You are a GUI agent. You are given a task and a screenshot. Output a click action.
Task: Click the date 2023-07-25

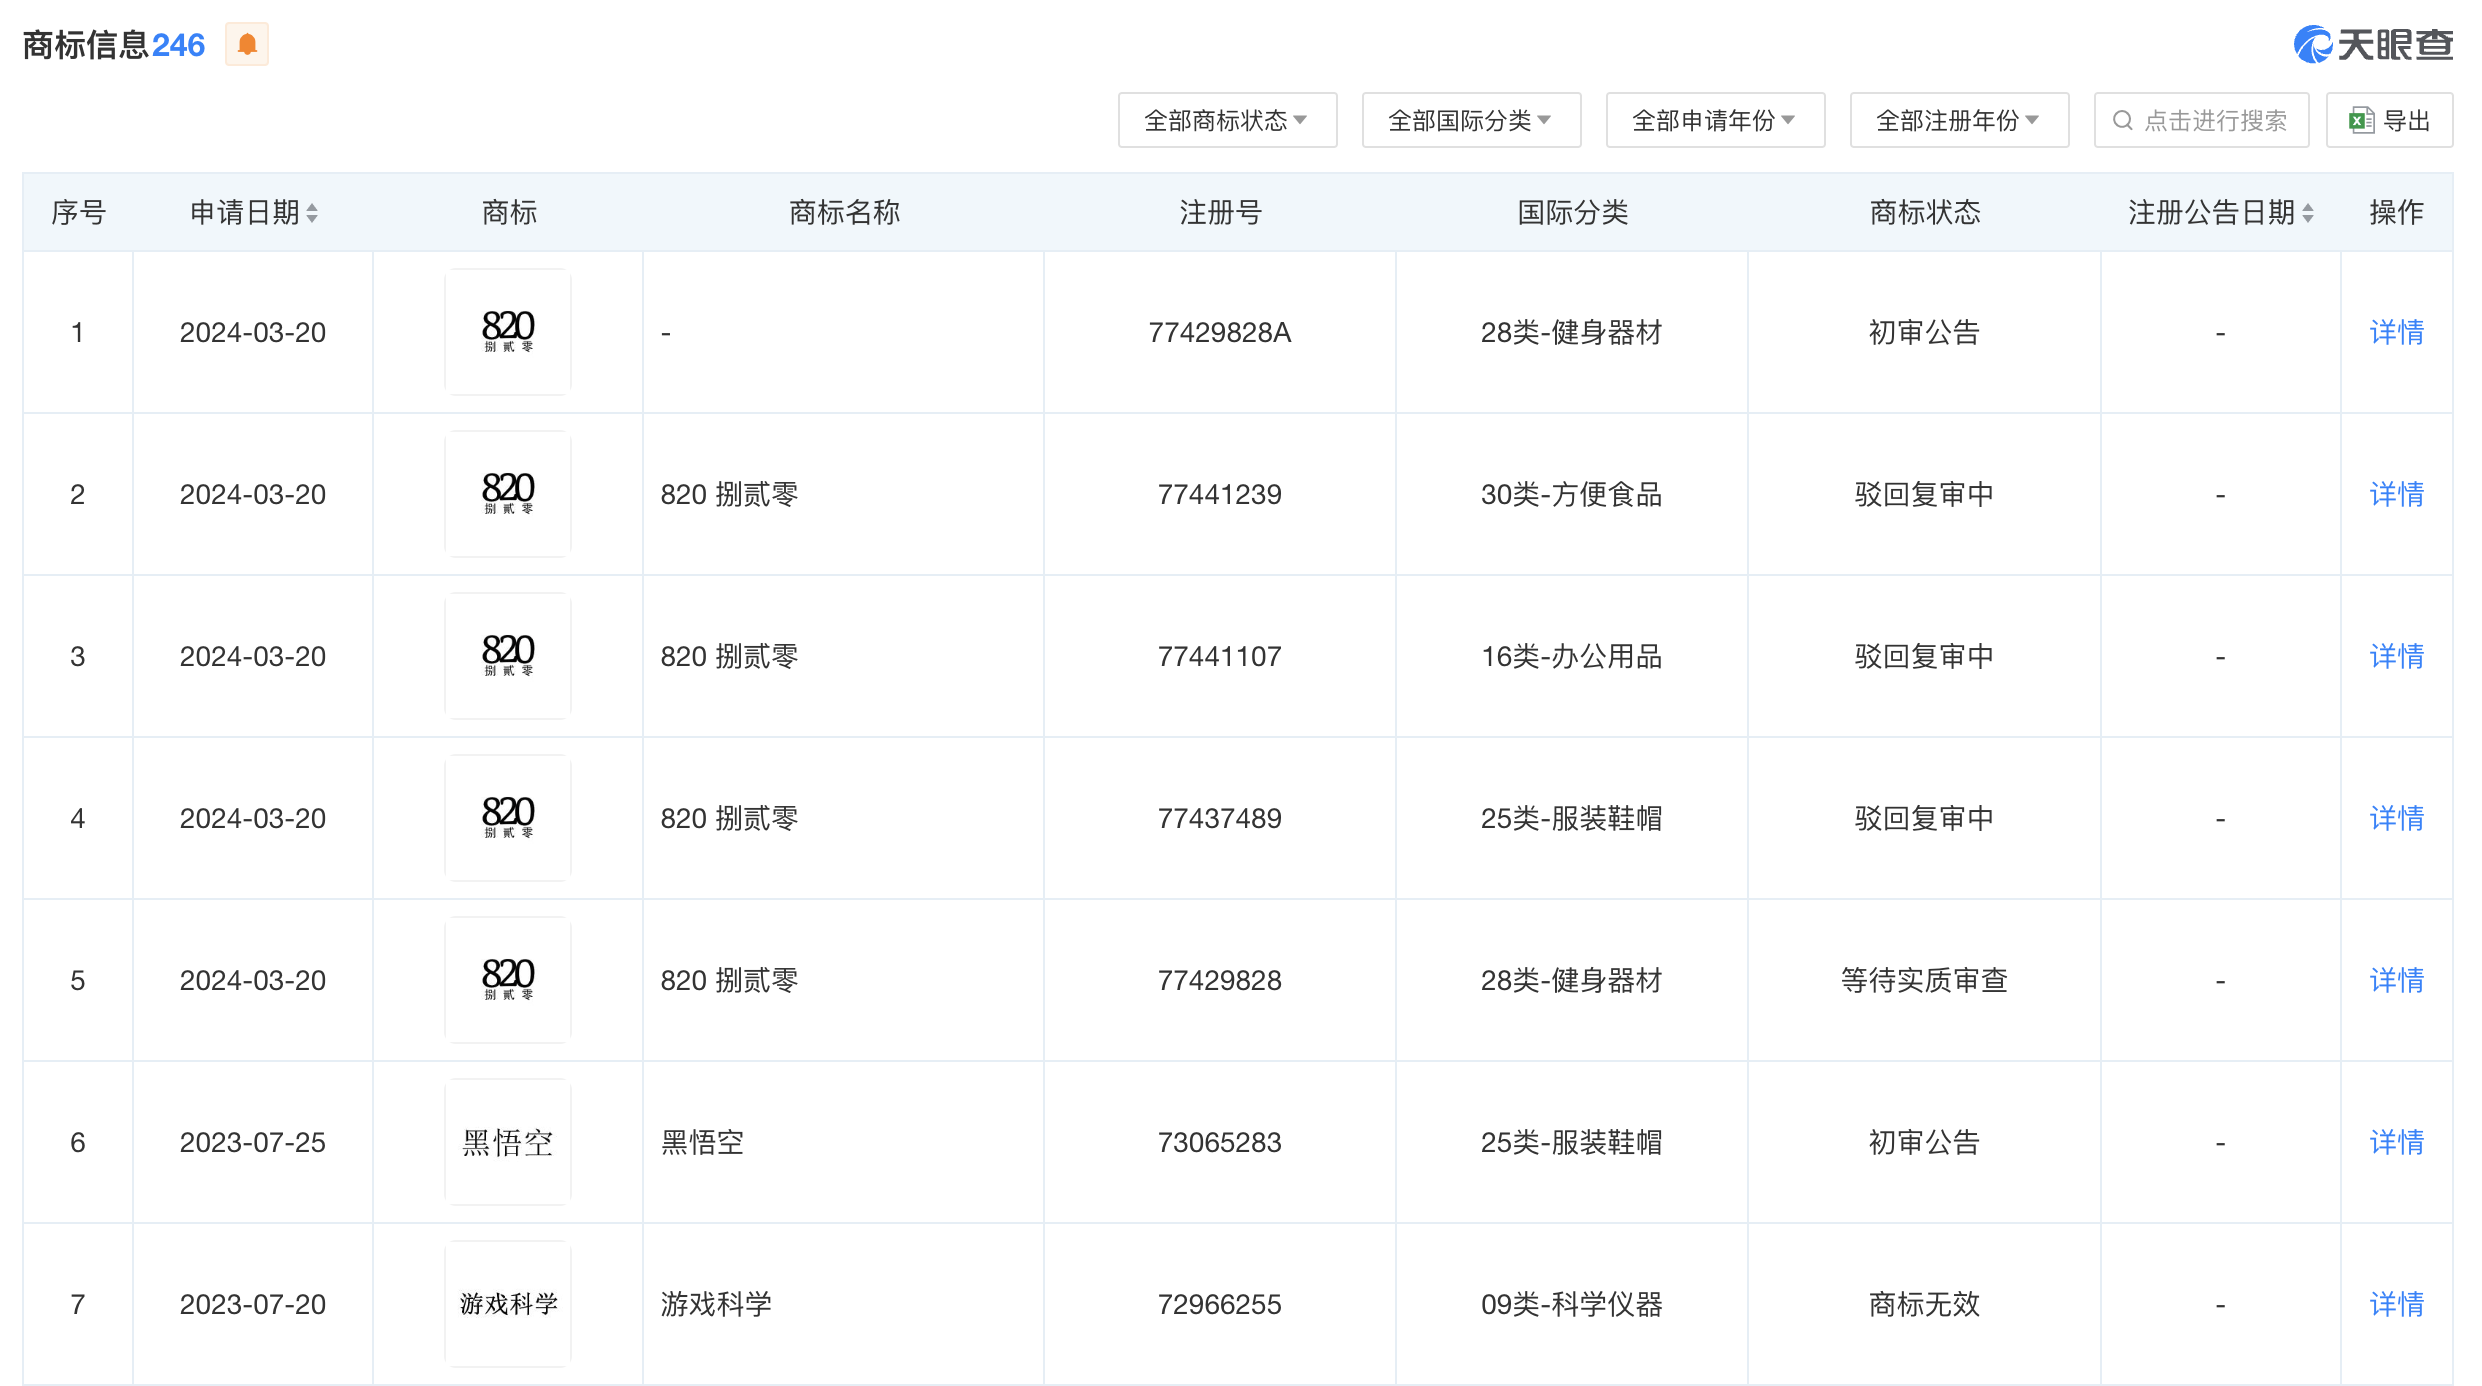pos(253,1143)
